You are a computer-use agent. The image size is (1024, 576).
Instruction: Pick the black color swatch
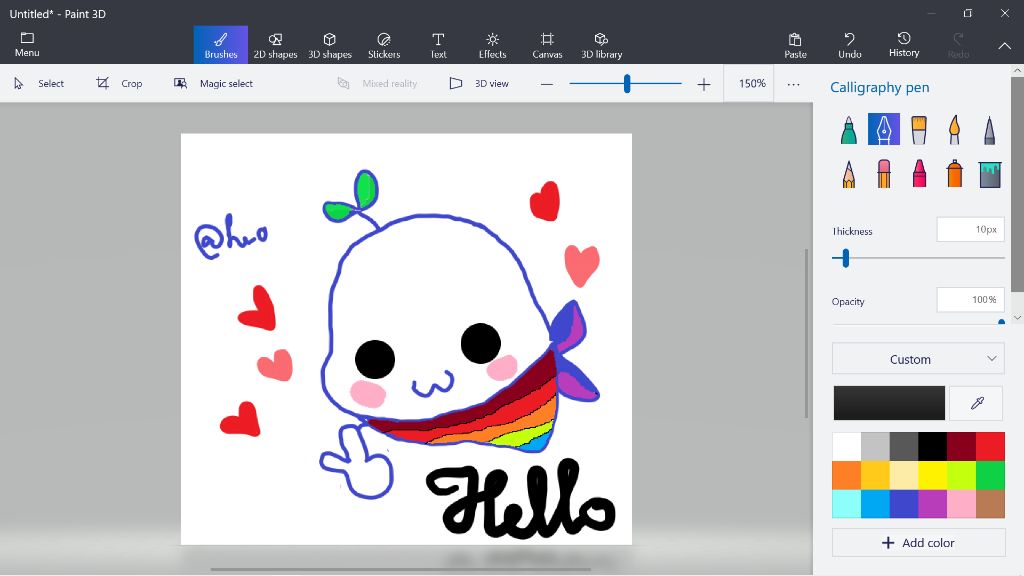[933, 447]
